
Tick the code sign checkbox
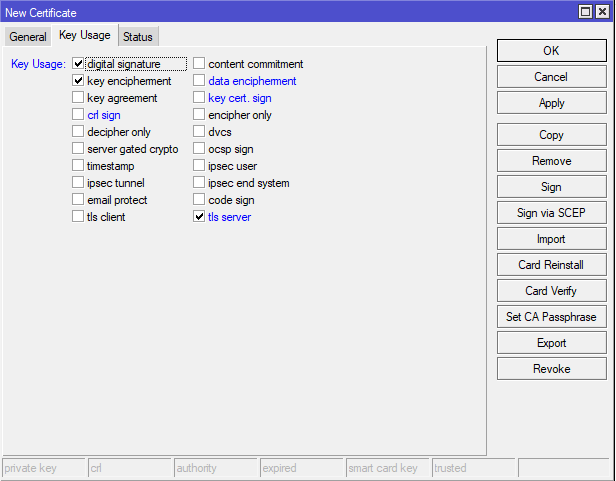point(199,199)
